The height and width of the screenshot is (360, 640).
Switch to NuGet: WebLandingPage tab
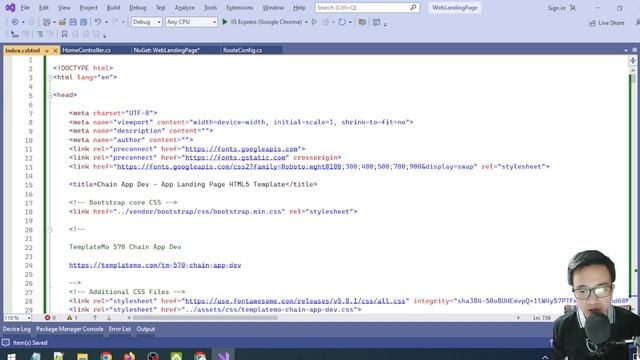point(167,50)
